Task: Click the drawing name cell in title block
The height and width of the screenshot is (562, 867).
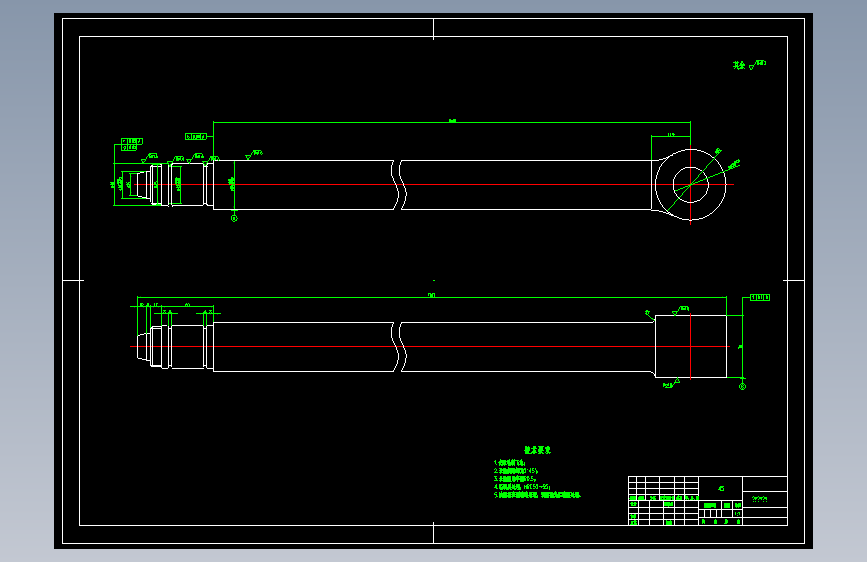Action: 765,499
